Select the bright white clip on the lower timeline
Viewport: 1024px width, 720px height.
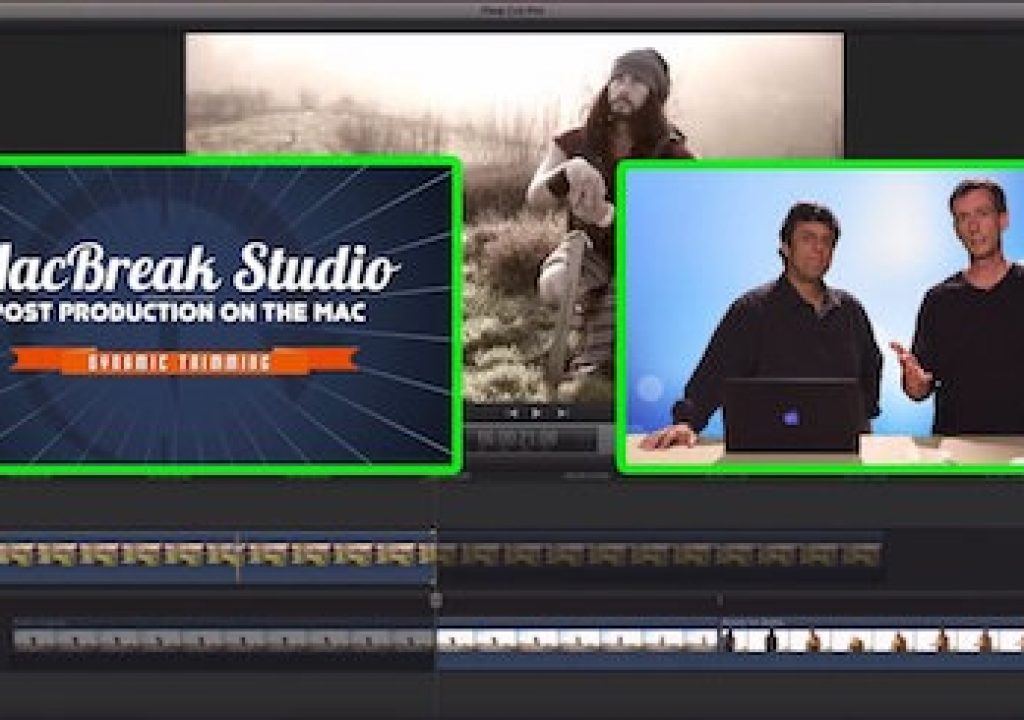click(578, 642)
